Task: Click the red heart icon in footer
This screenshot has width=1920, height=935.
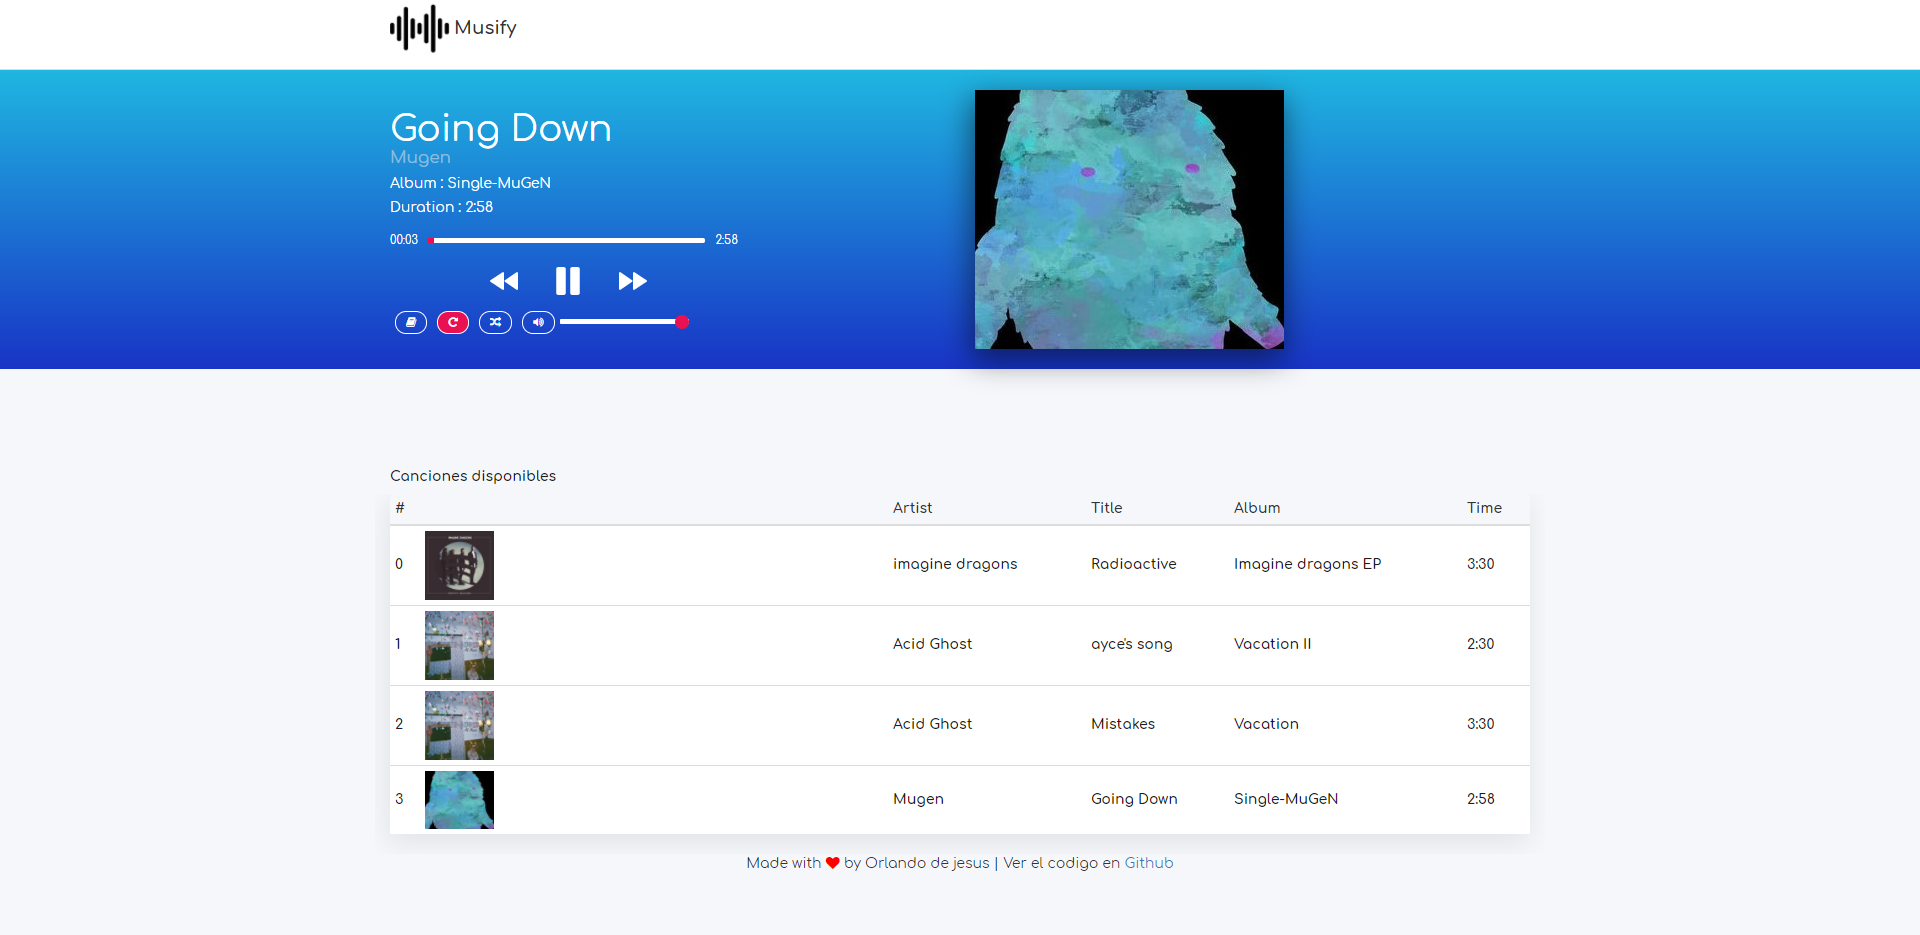Action: pyautogui.click(x=832, y=863)
